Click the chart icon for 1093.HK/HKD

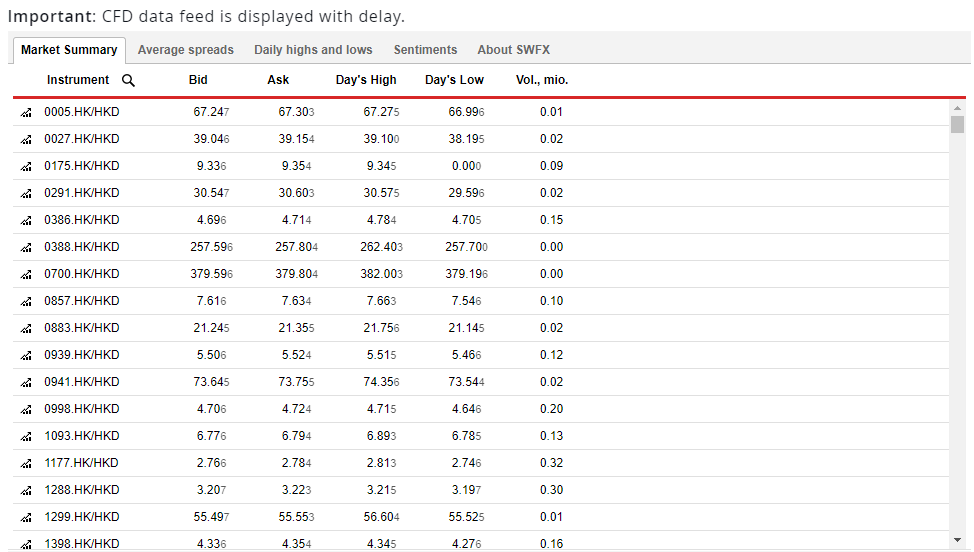tap(26, 437)
